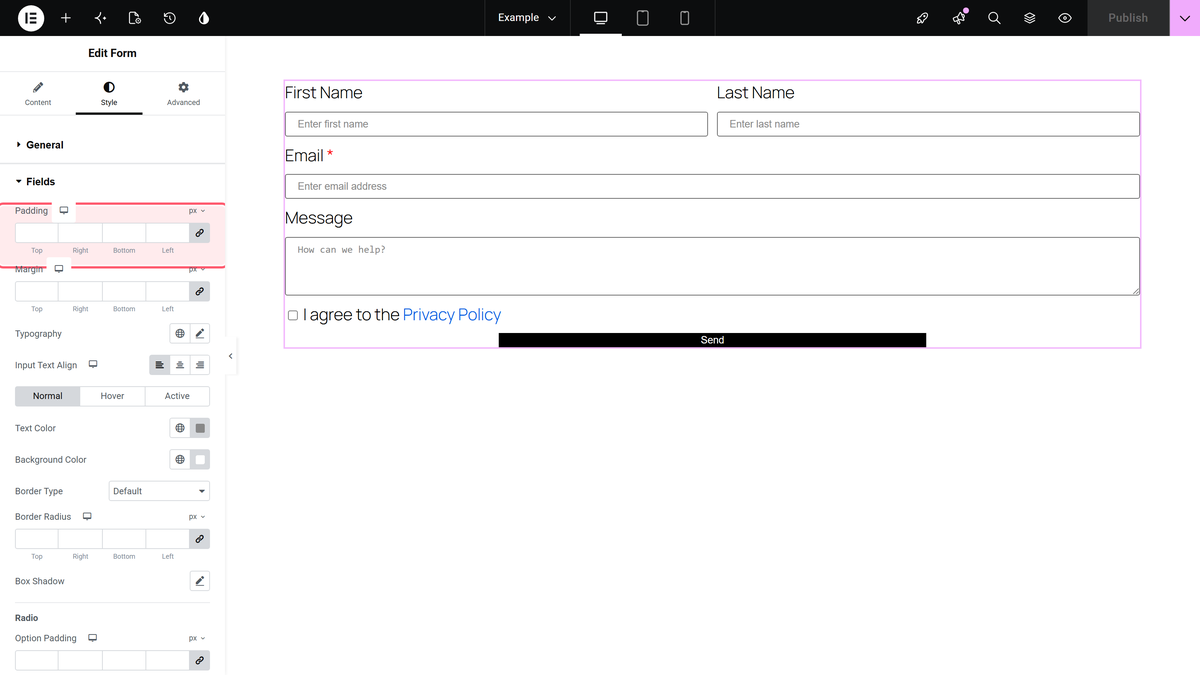1200x675 pixels.
Task: Open responsive device icon next to Padding
Action: (x=64, y=211)
